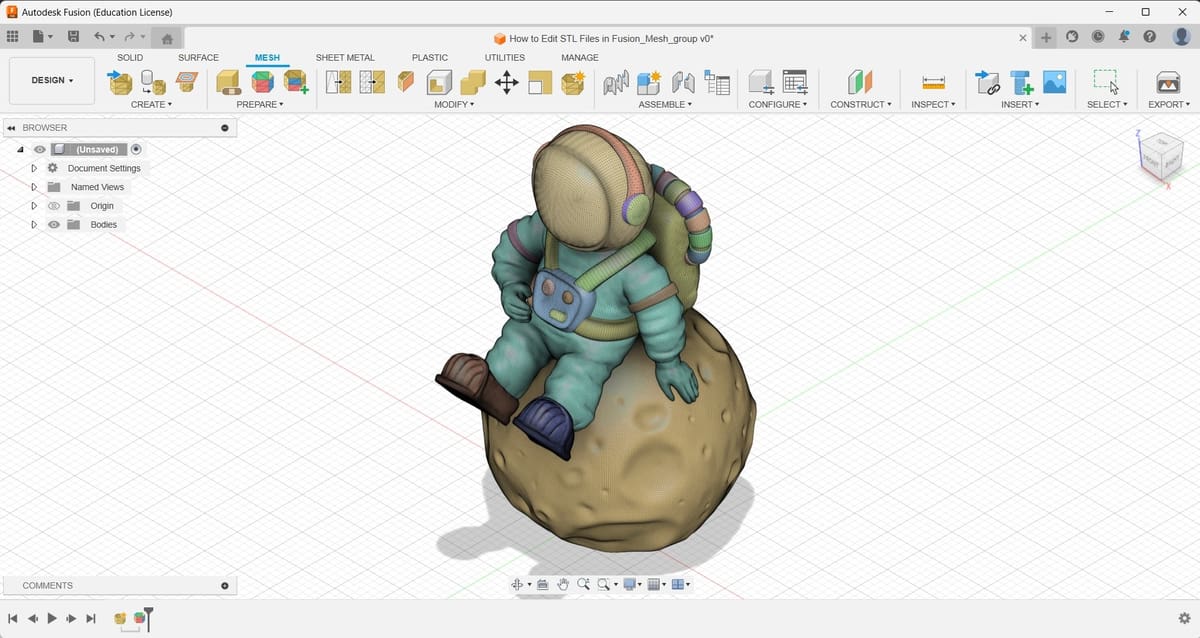Viewport: 1200px width, 638px height.
Task: Open Display Settings dropdown in navigation bar
Action: (x=632, y=584)
